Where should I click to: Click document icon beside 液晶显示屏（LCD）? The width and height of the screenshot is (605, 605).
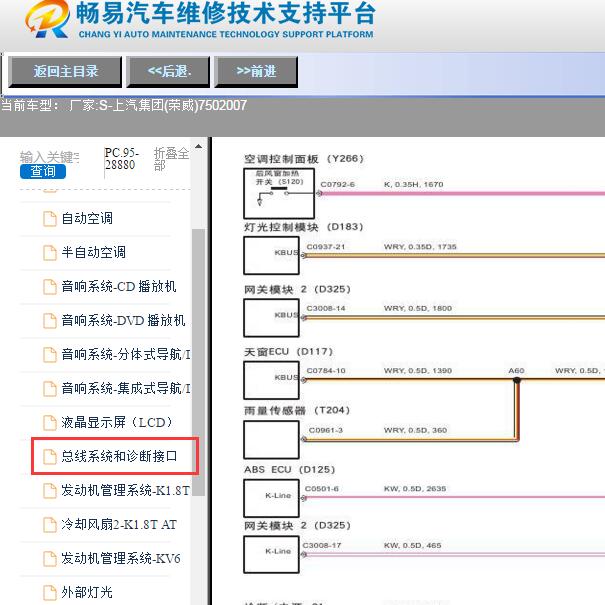click(x=49, y=422)
